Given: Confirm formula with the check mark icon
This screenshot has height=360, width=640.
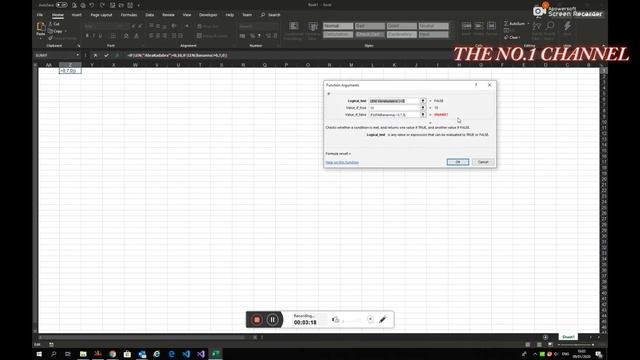Looking at the screenshot, I should [106, 55].
